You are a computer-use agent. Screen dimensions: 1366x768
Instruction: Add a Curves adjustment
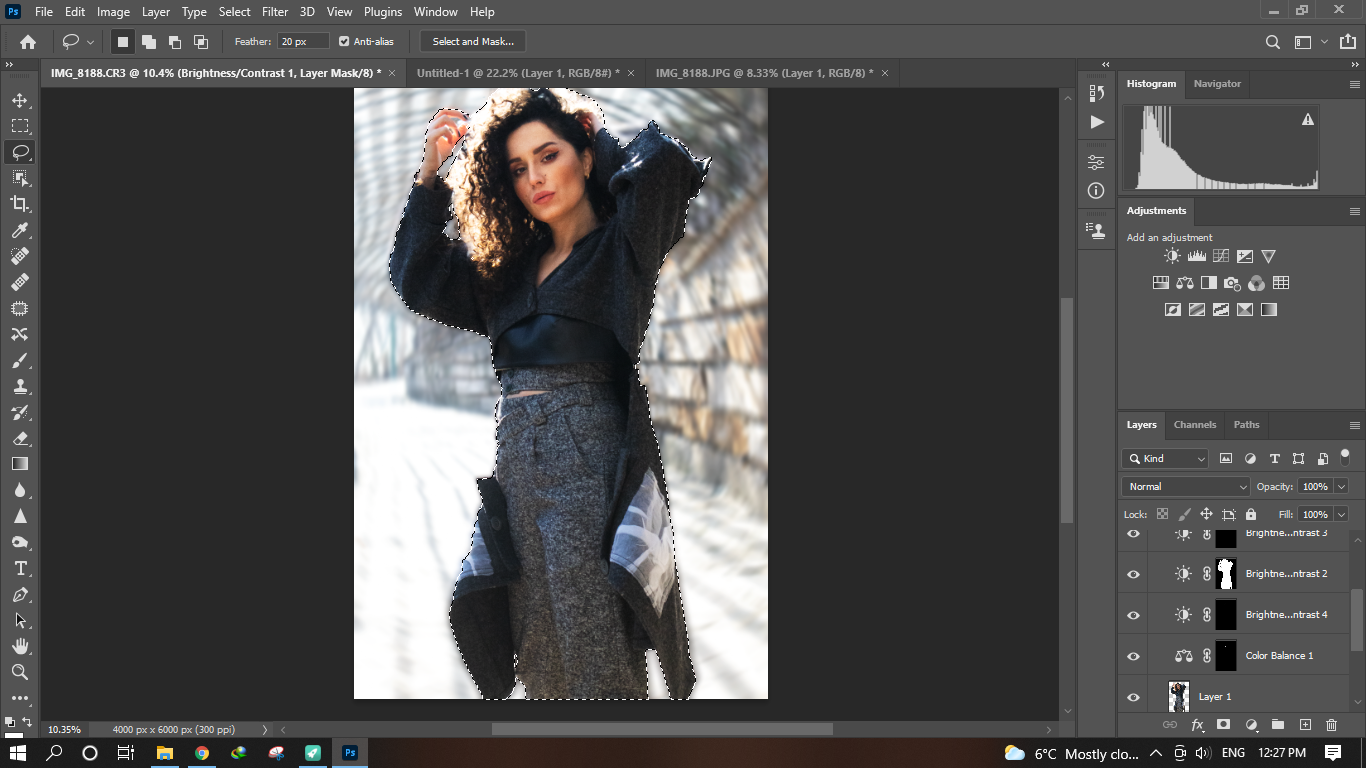tap(1220, 257)
